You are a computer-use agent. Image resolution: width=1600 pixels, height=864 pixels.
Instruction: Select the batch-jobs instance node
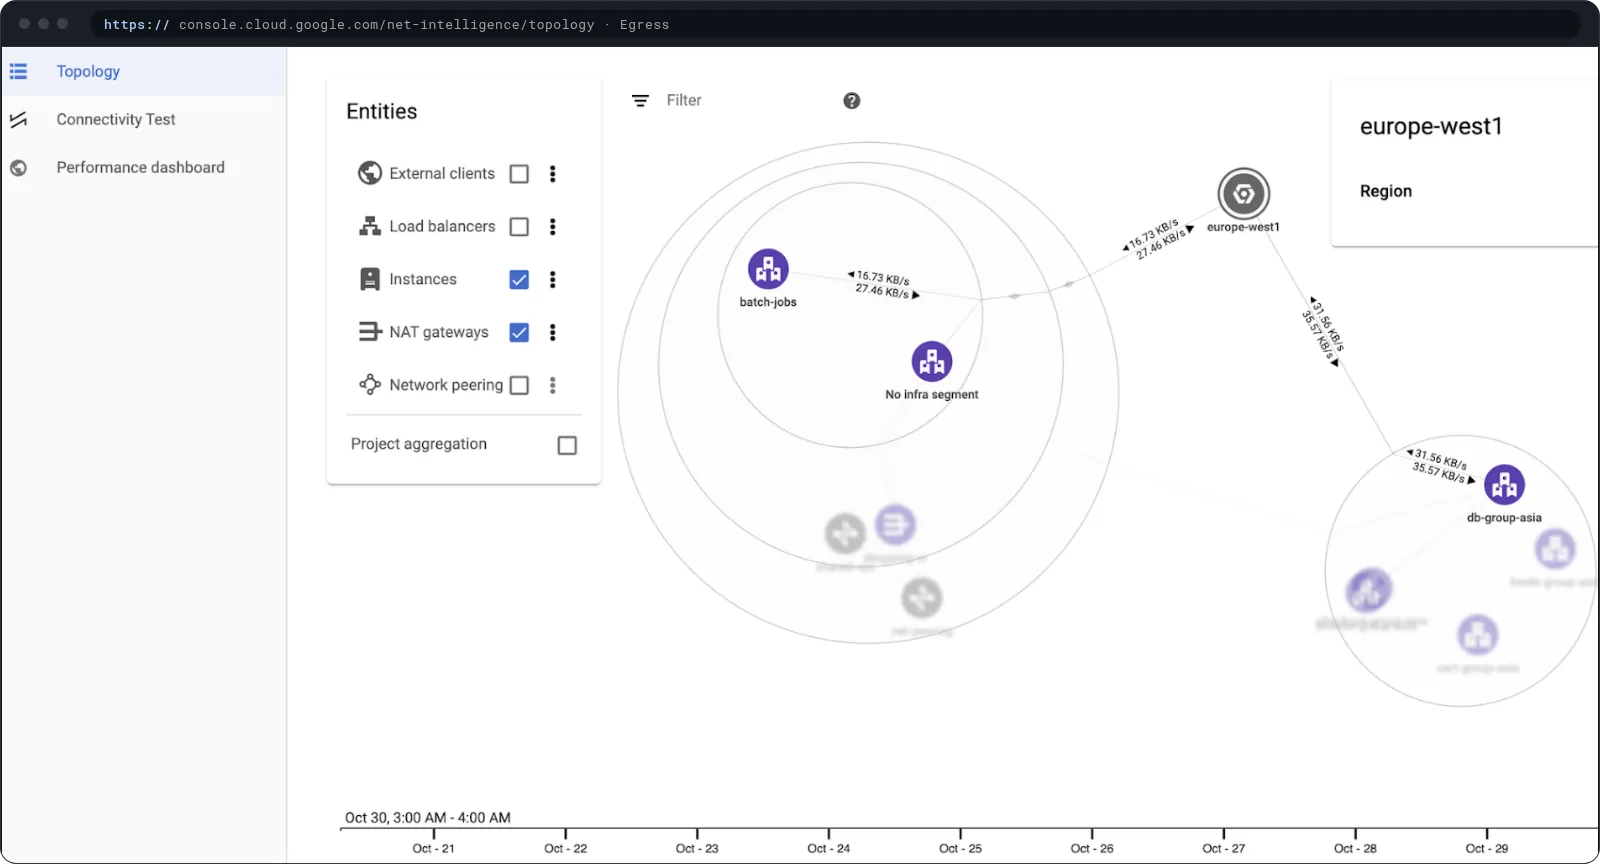tap(768, 269)
